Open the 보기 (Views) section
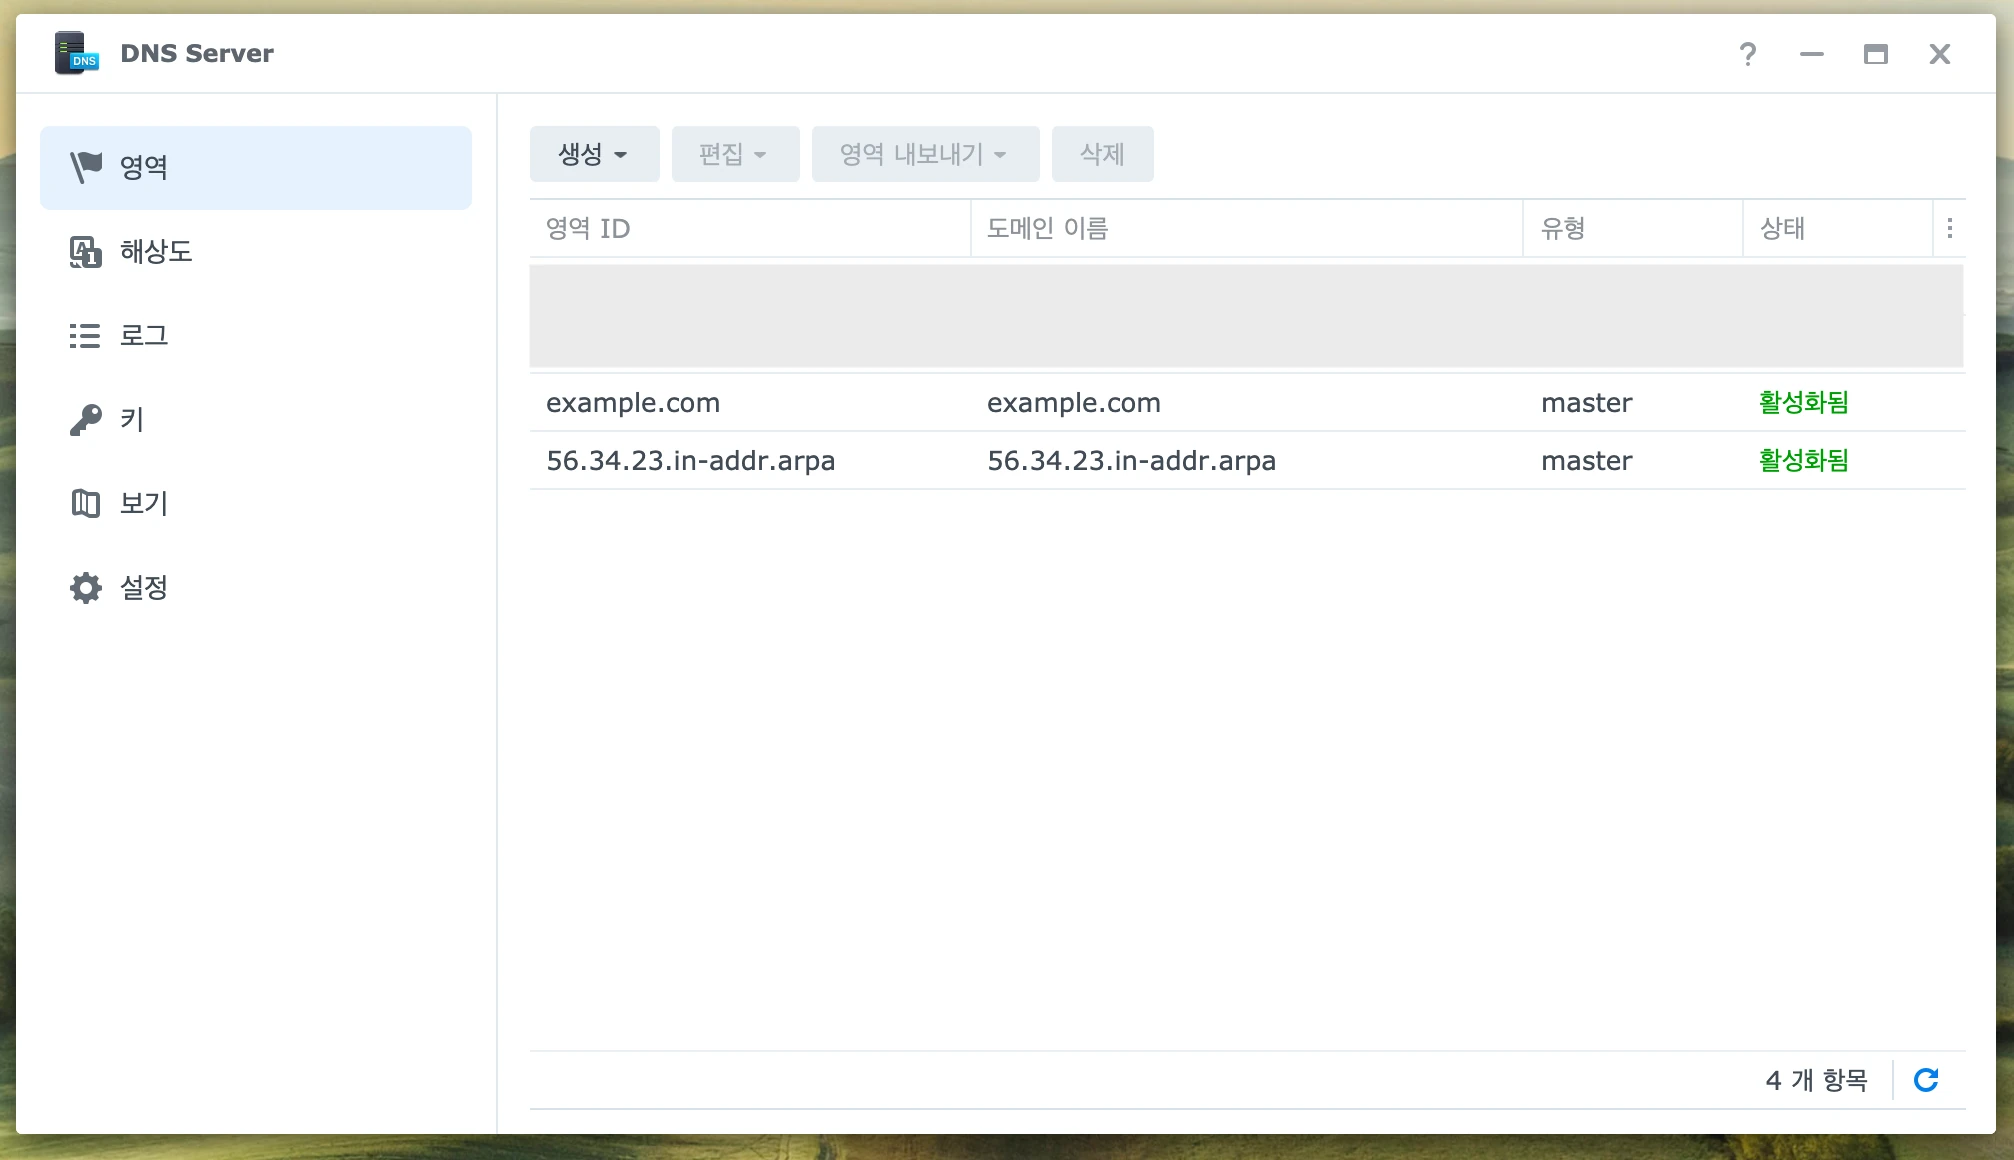This screenshot has height=1160, width=2014. click(x=256, y=504)
